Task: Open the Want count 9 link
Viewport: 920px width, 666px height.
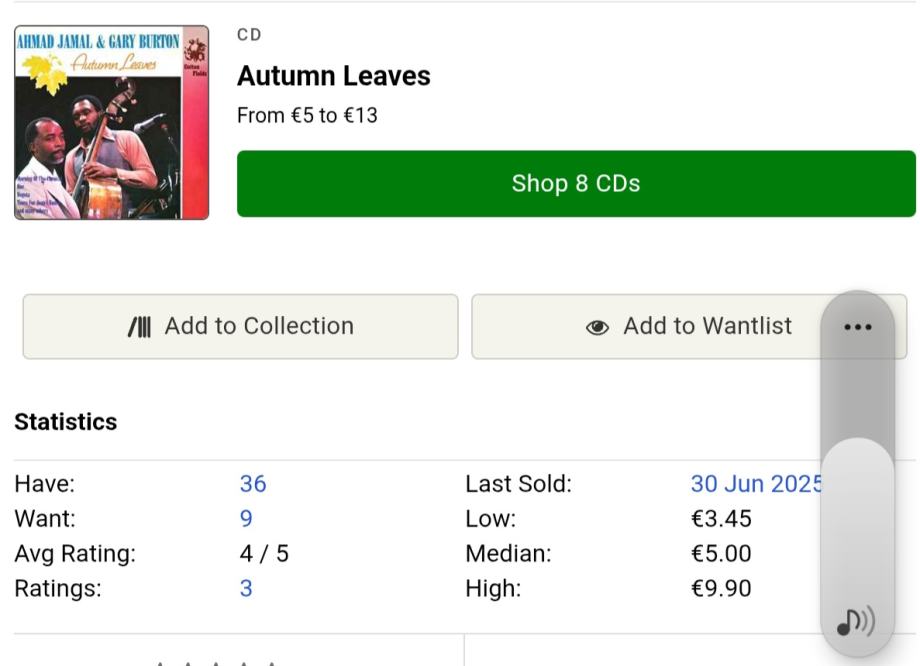Action: click(x=246, y=519)
